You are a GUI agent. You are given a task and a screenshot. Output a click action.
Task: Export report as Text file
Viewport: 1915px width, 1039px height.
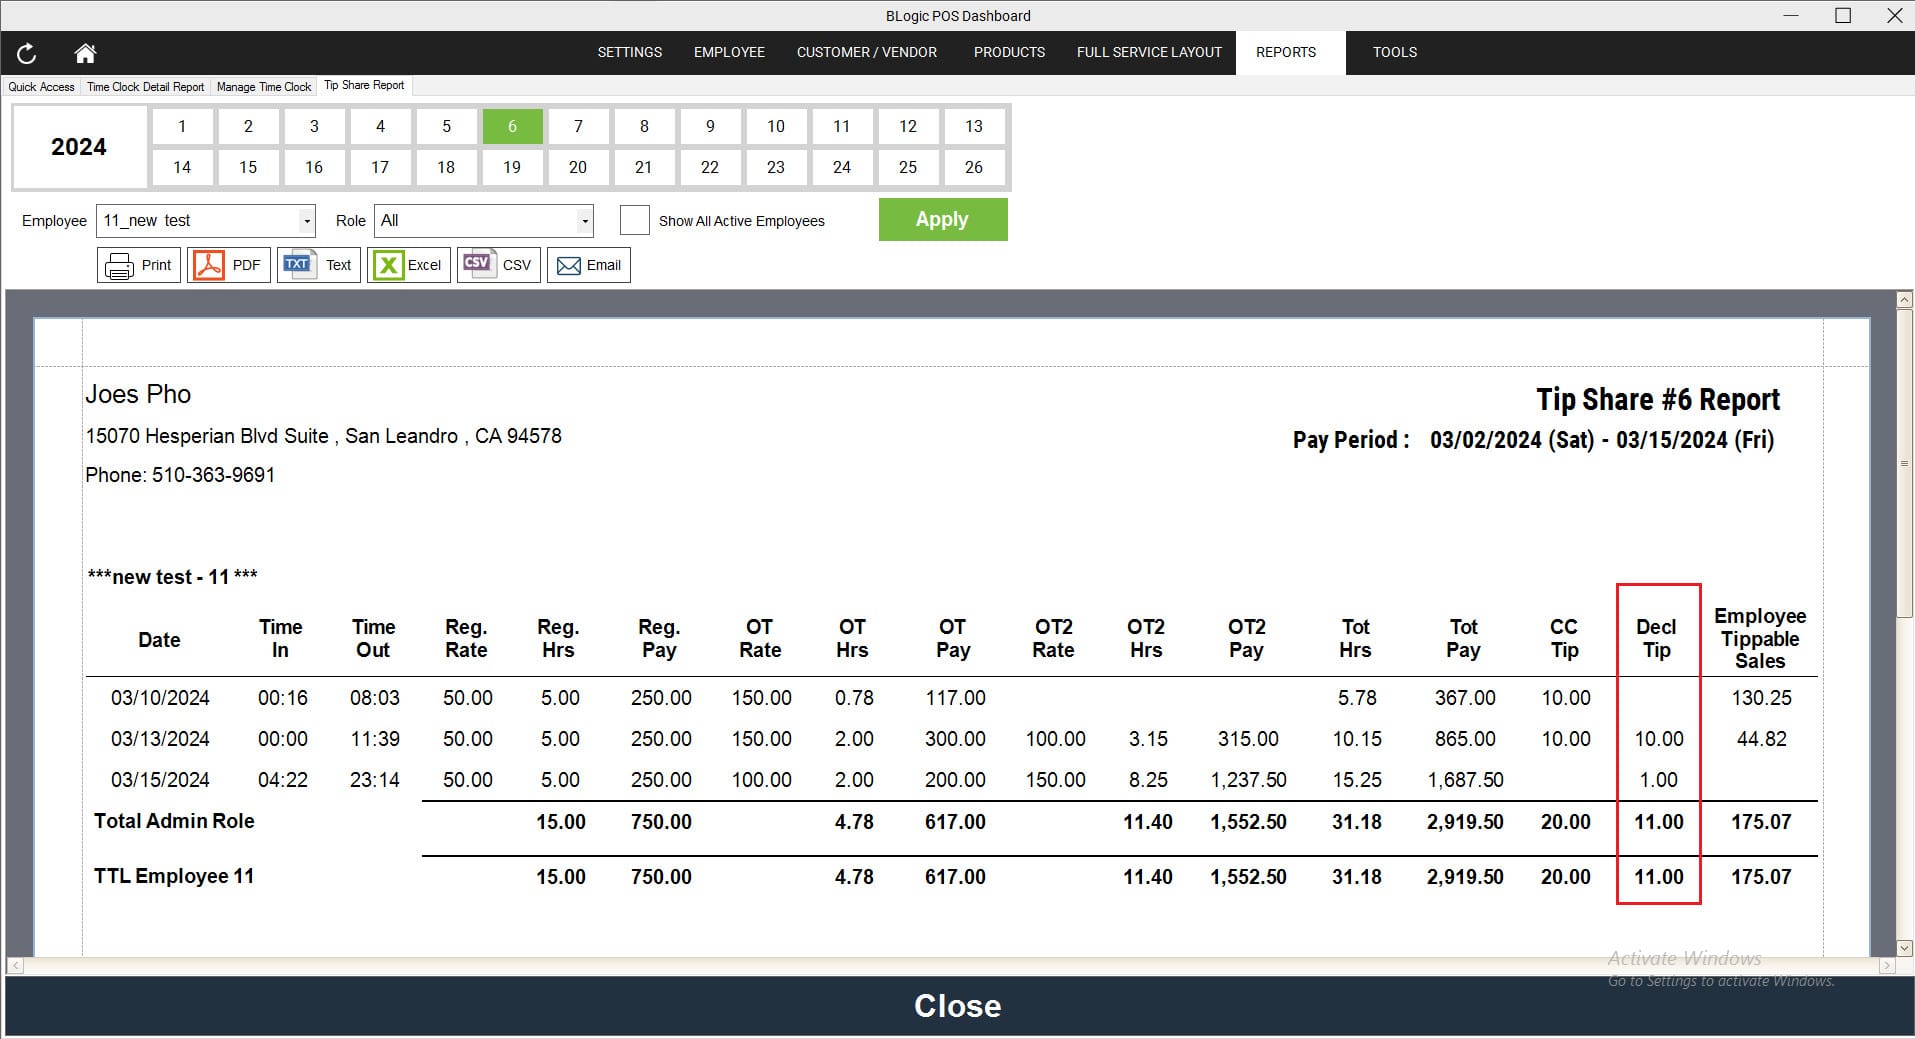(319, 265)
